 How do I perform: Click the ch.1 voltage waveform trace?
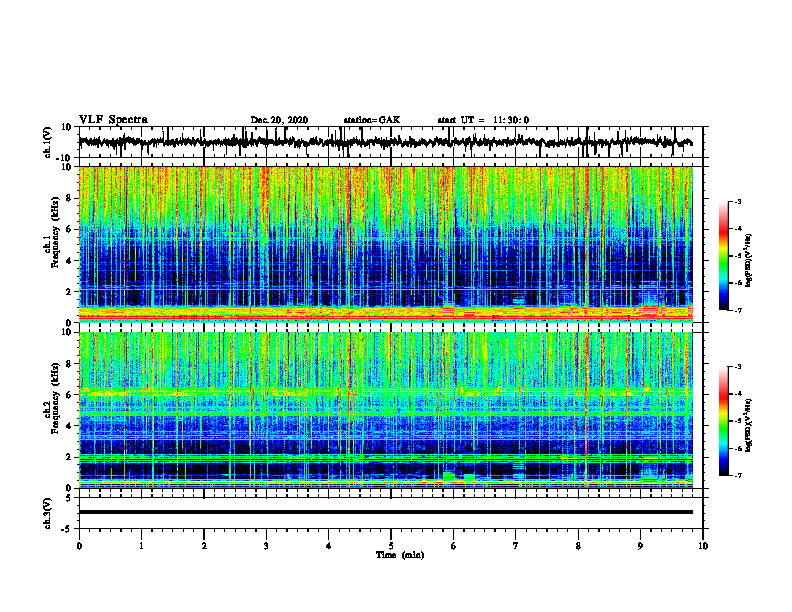(x=385, y=142)
